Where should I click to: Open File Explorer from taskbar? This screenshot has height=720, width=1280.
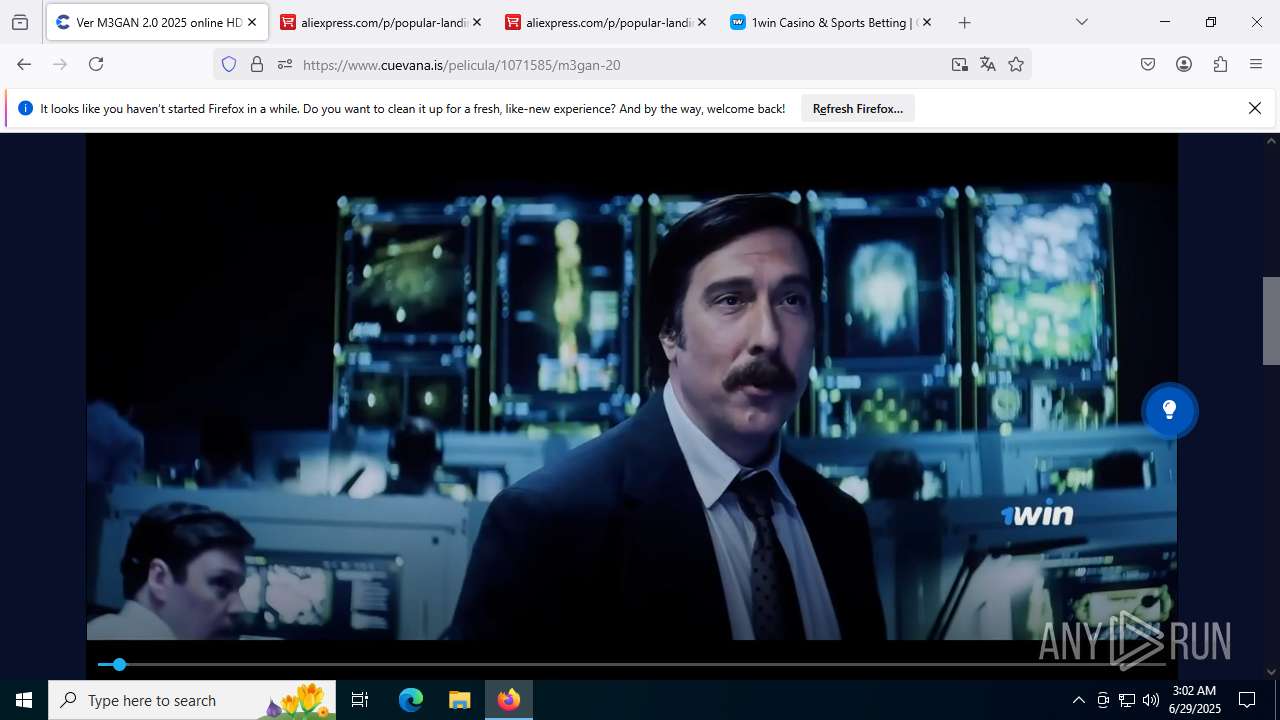pos(459,700)
